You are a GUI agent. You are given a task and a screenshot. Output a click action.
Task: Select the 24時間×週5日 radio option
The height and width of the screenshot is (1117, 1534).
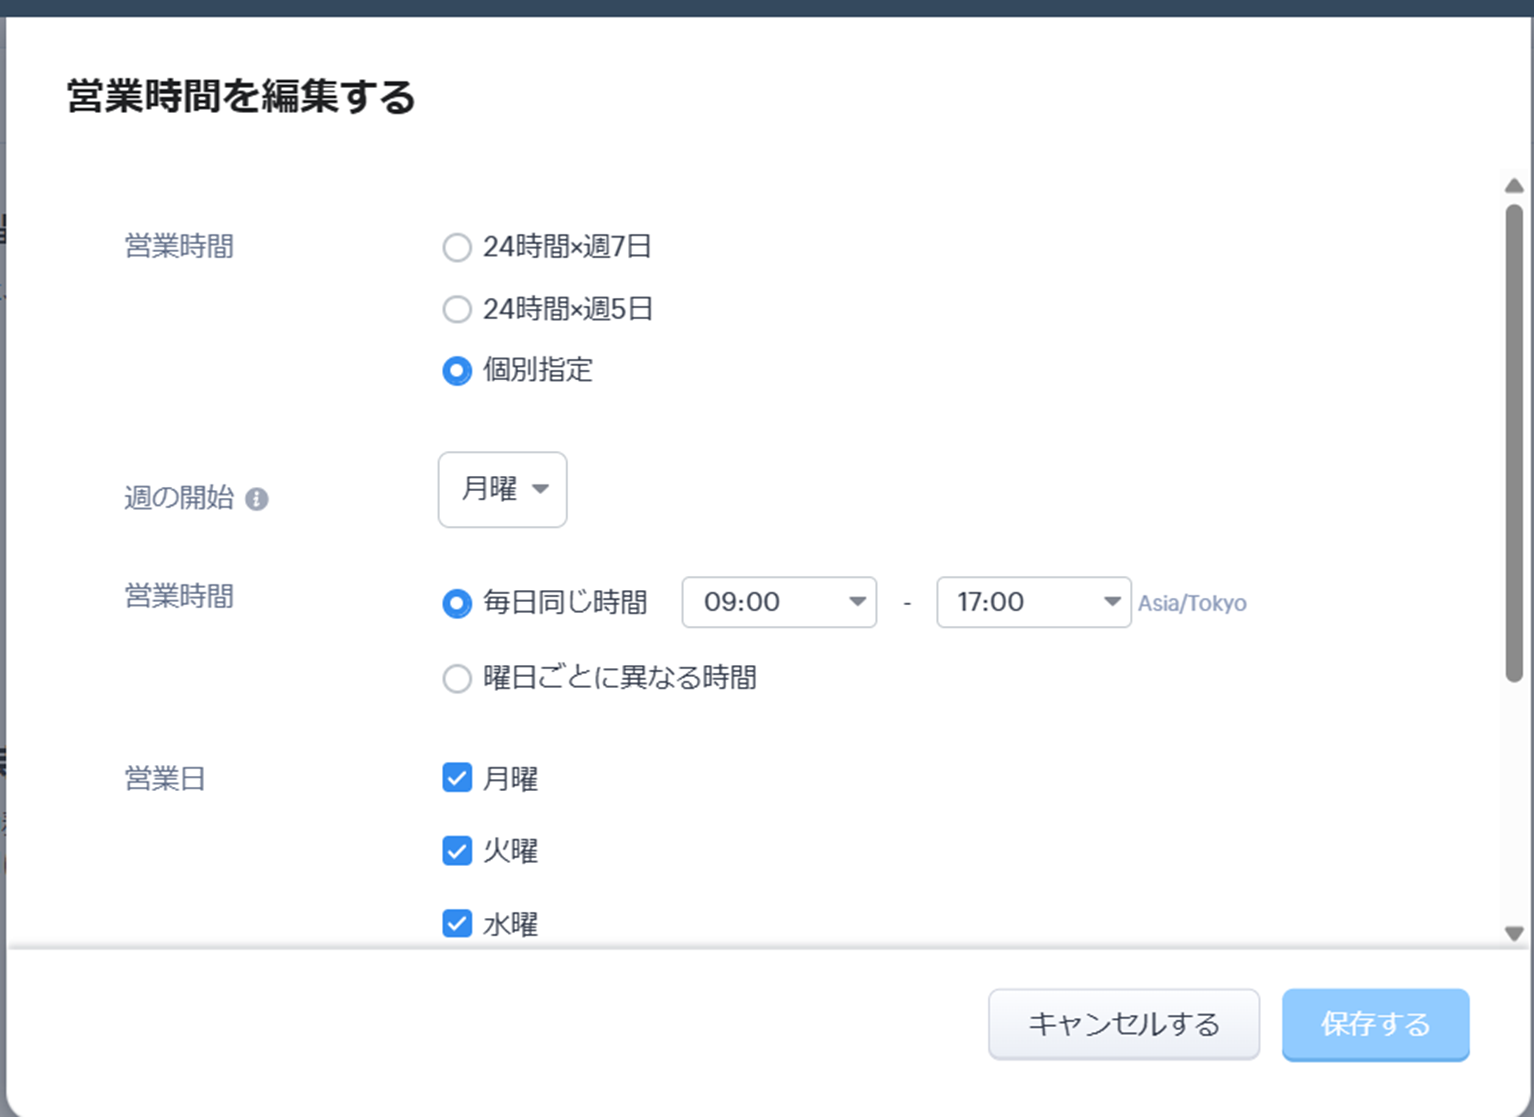(457, 309)
